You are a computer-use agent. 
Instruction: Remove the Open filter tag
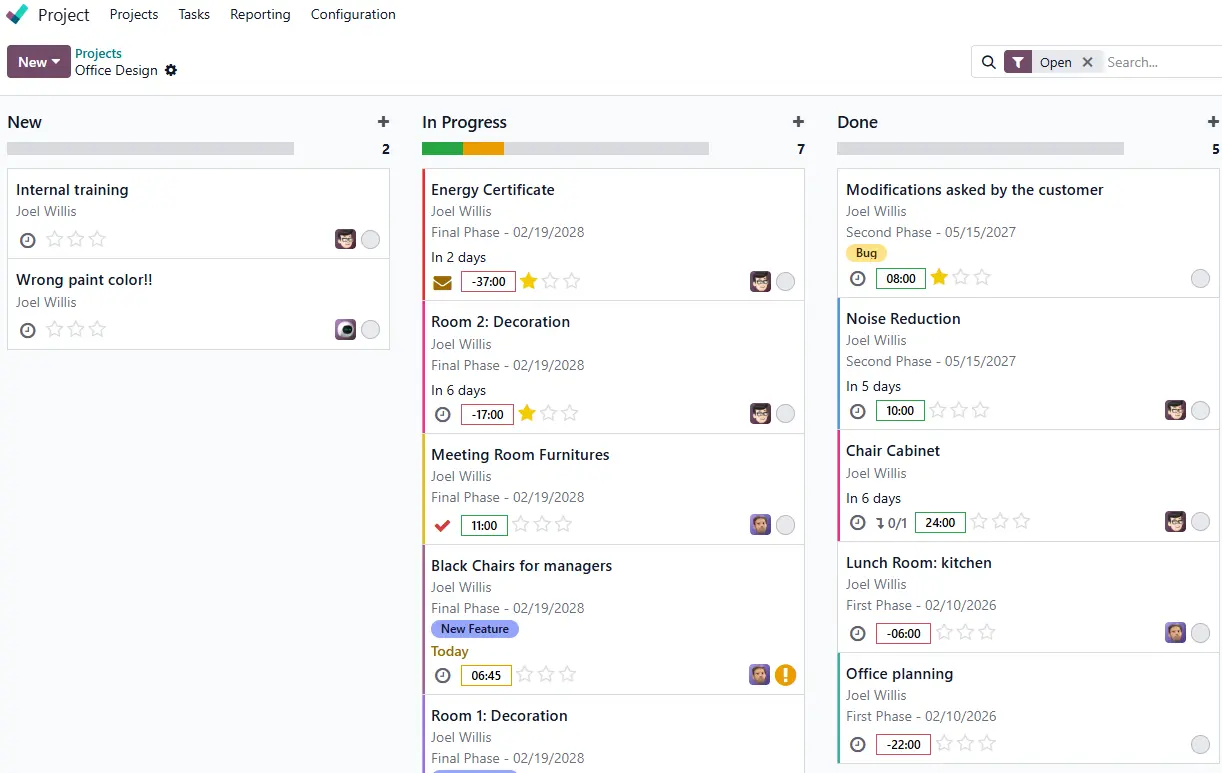pos(1087,62)
